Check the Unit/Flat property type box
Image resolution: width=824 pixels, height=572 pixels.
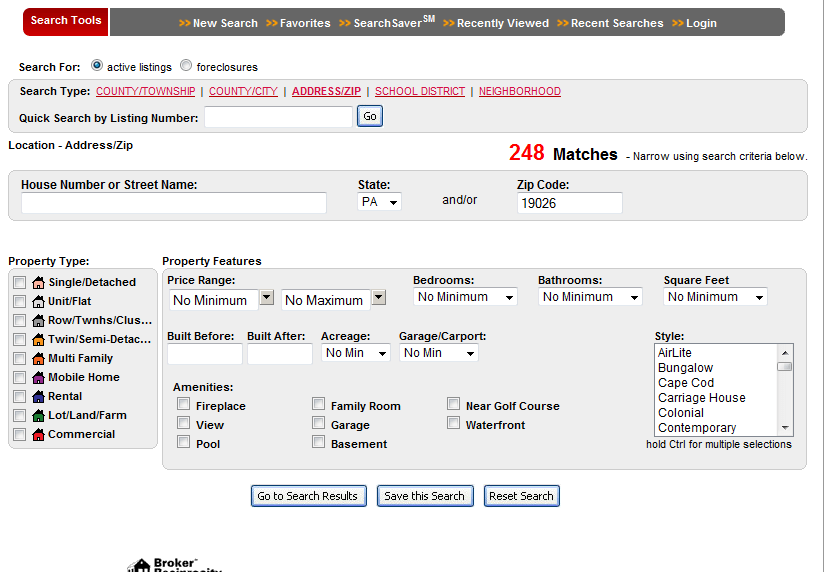pos(19,301)
